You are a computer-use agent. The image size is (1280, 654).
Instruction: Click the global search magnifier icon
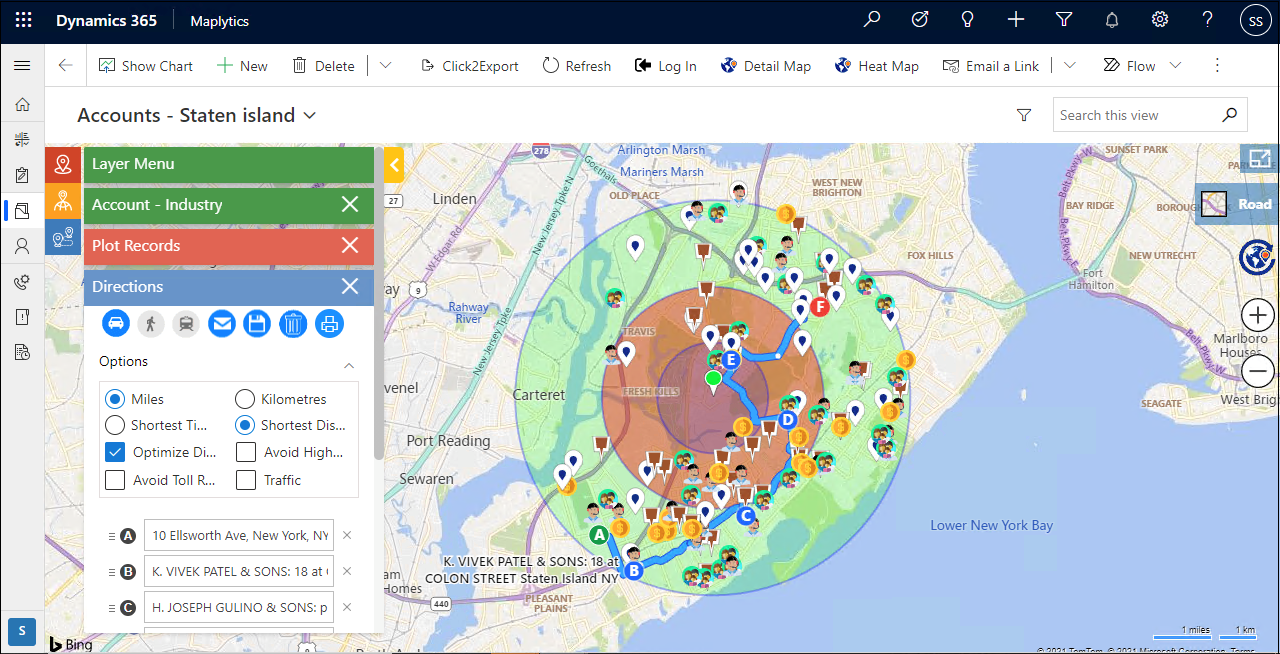tap(872, 20)
